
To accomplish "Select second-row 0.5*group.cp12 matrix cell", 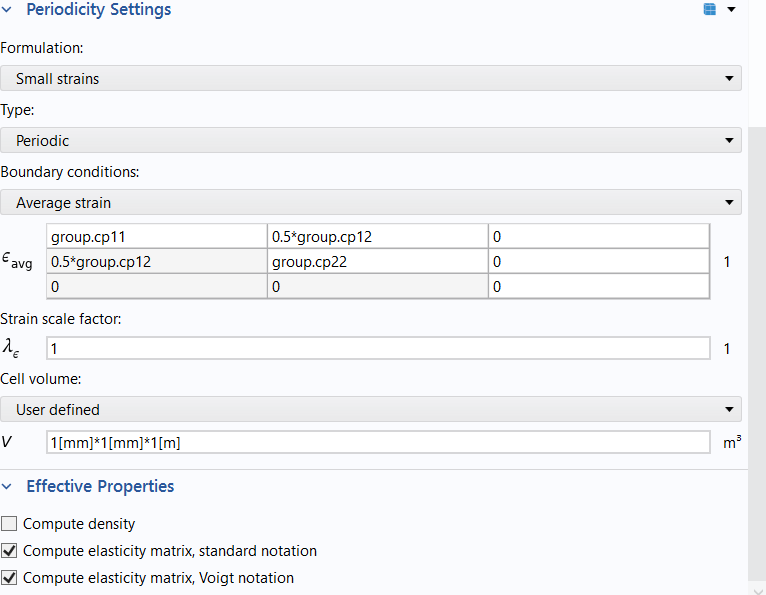I will (156, 261).
